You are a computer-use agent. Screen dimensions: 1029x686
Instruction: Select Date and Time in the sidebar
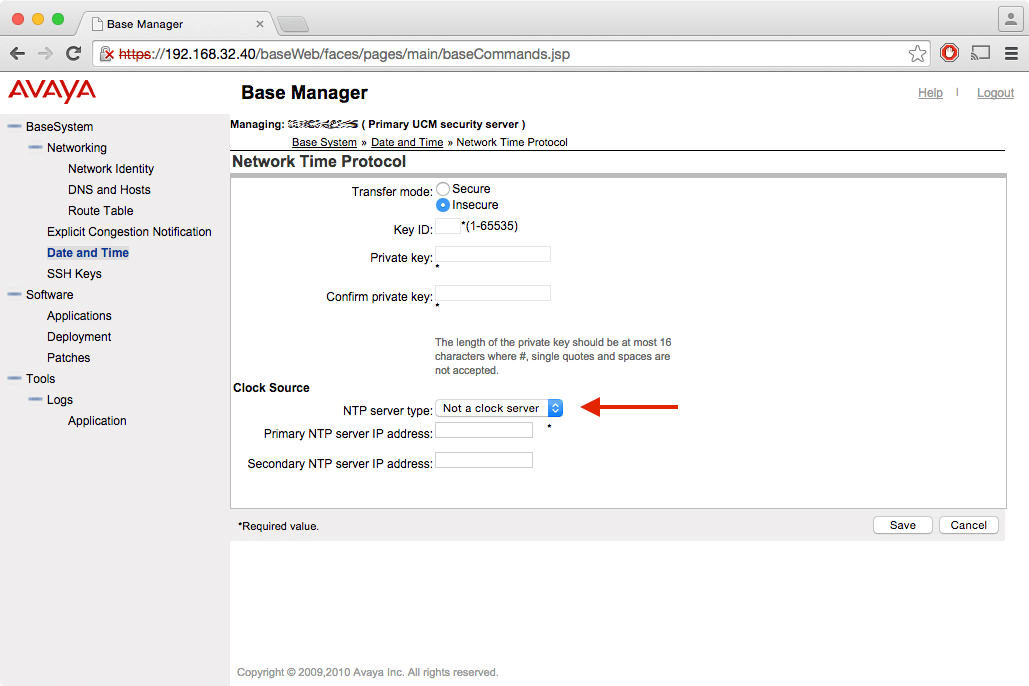[x=88, y=253]
